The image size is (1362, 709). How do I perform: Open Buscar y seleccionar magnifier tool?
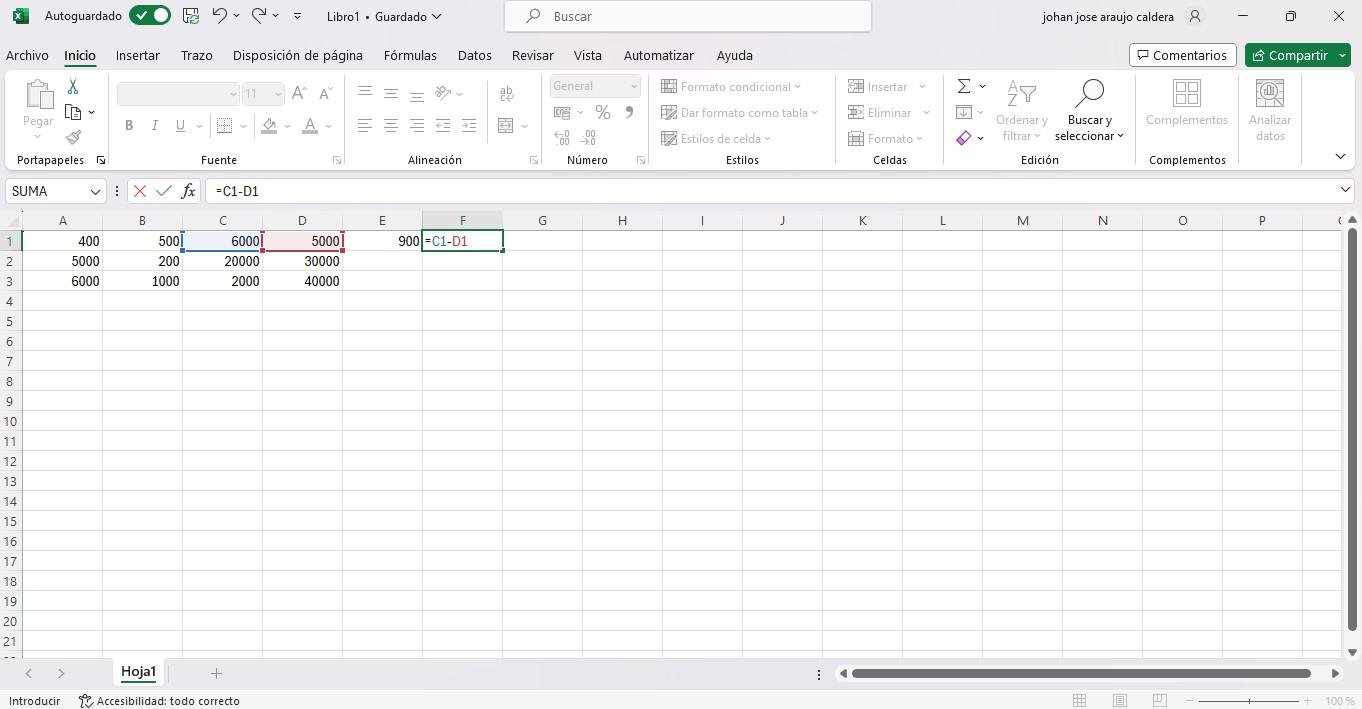tap(1088, 110)
